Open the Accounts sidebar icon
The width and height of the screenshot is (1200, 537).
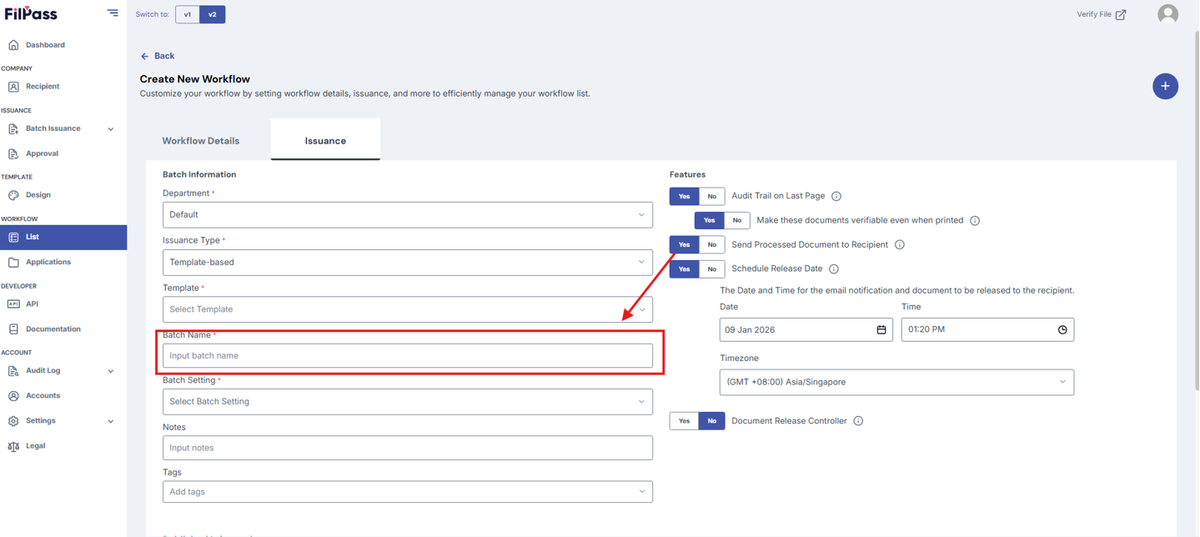click(13, 396)
